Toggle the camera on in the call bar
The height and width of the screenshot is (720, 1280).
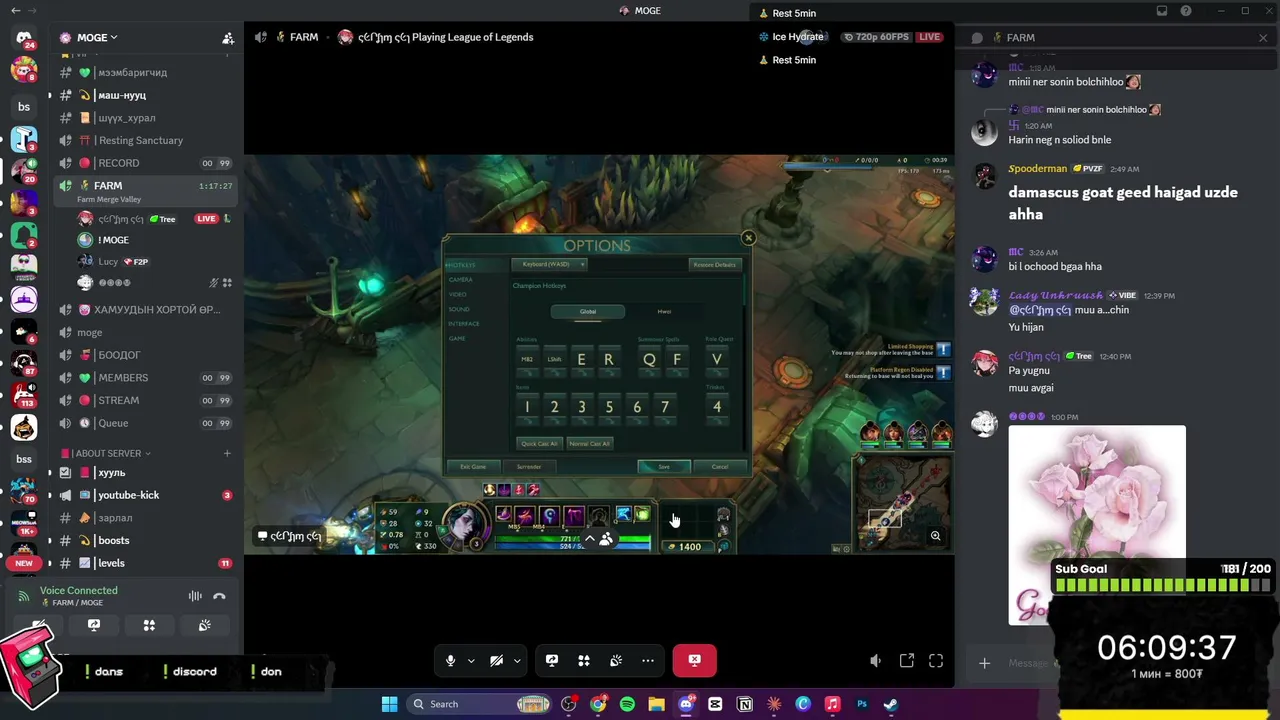[x=496, y=660]
